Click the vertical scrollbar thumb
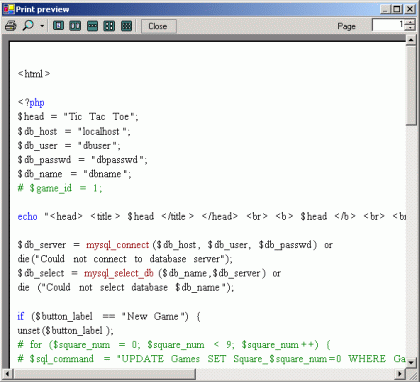 (411, 85)
